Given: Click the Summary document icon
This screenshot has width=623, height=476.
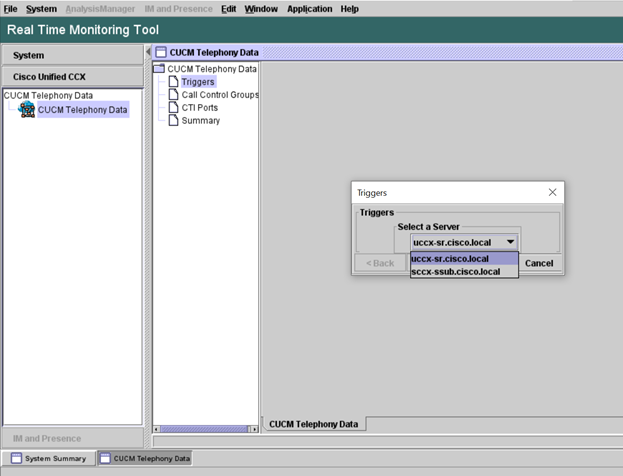Looking at the screenshot, I should [x=173, y=120].
